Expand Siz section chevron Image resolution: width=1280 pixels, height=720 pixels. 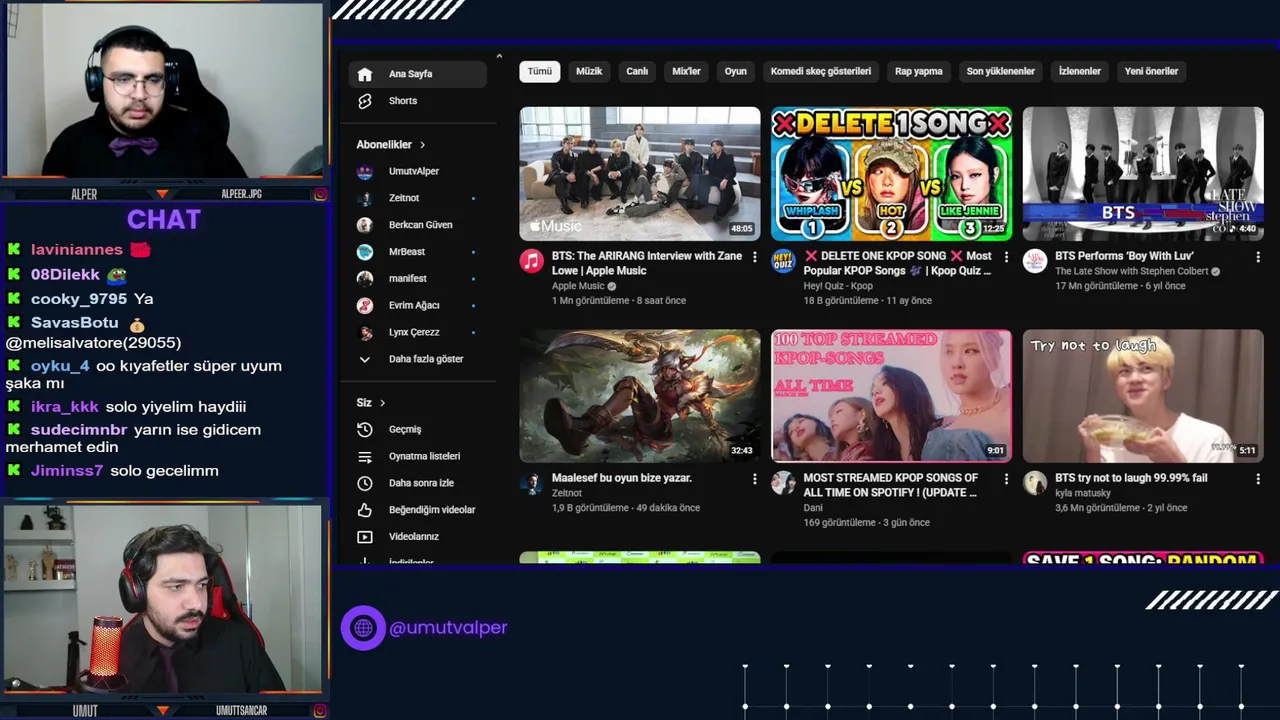[382, 403]
